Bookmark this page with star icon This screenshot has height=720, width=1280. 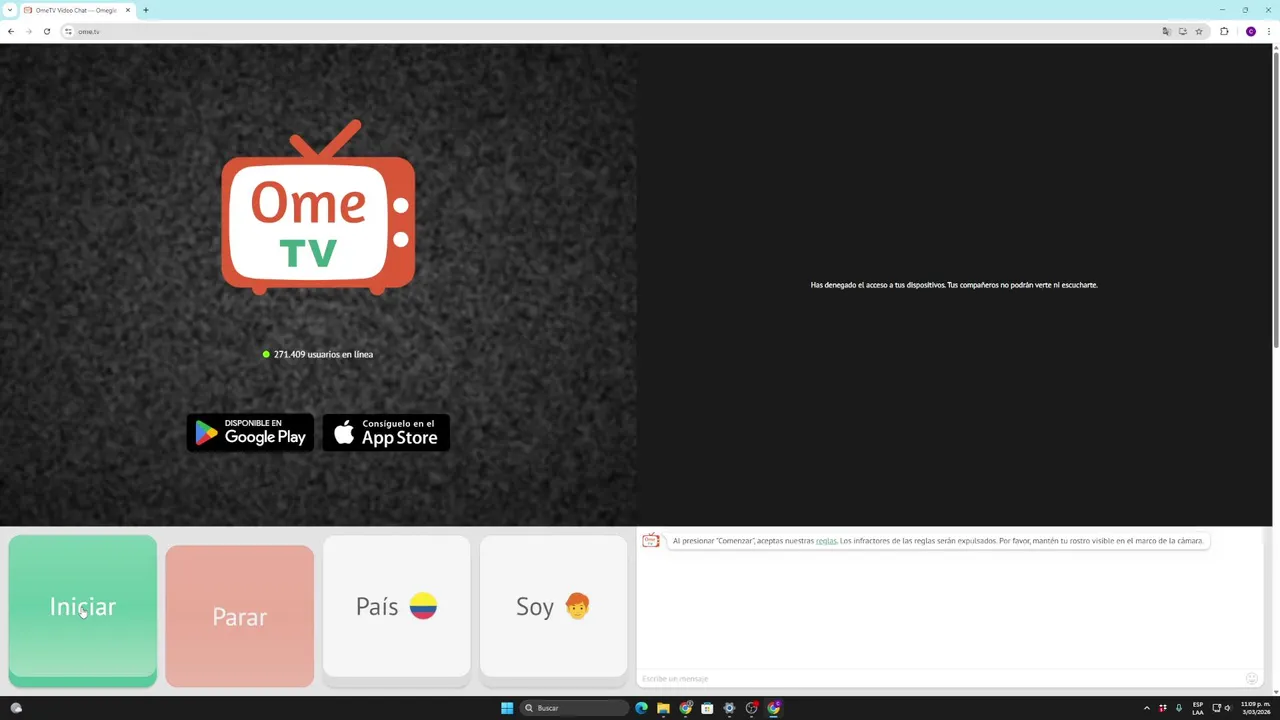(x=1199, y=31)
